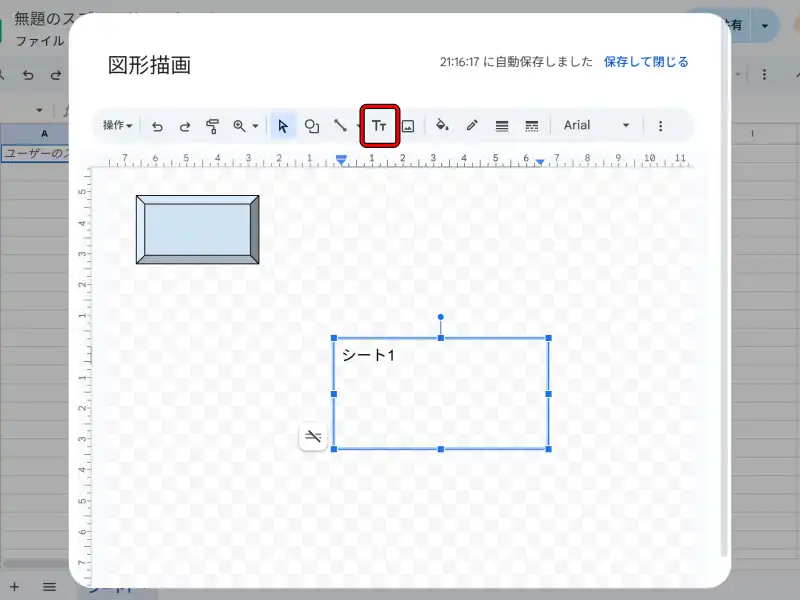The image size is (800, 600).
Task: Click undo in the spreadsheet toolbar behind
Action: pyautogui.click(x=28, y=75)
